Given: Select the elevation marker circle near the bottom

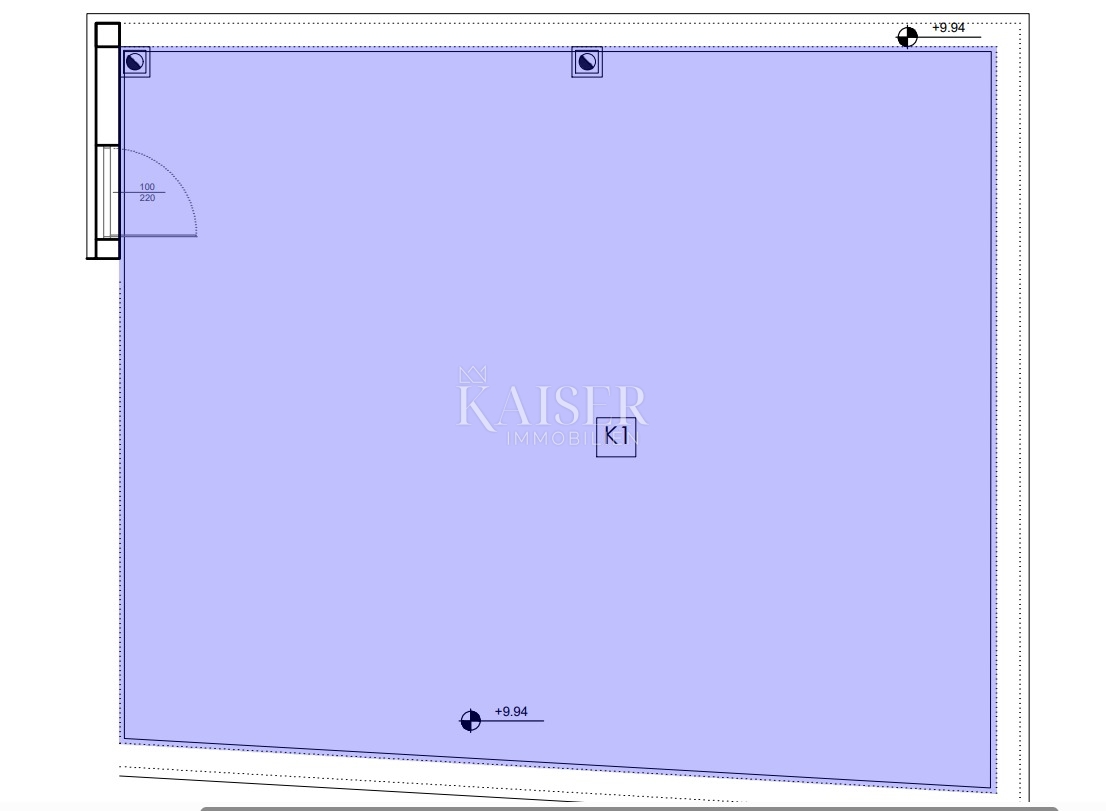Looking at the screenshot, I should point(470,720).
